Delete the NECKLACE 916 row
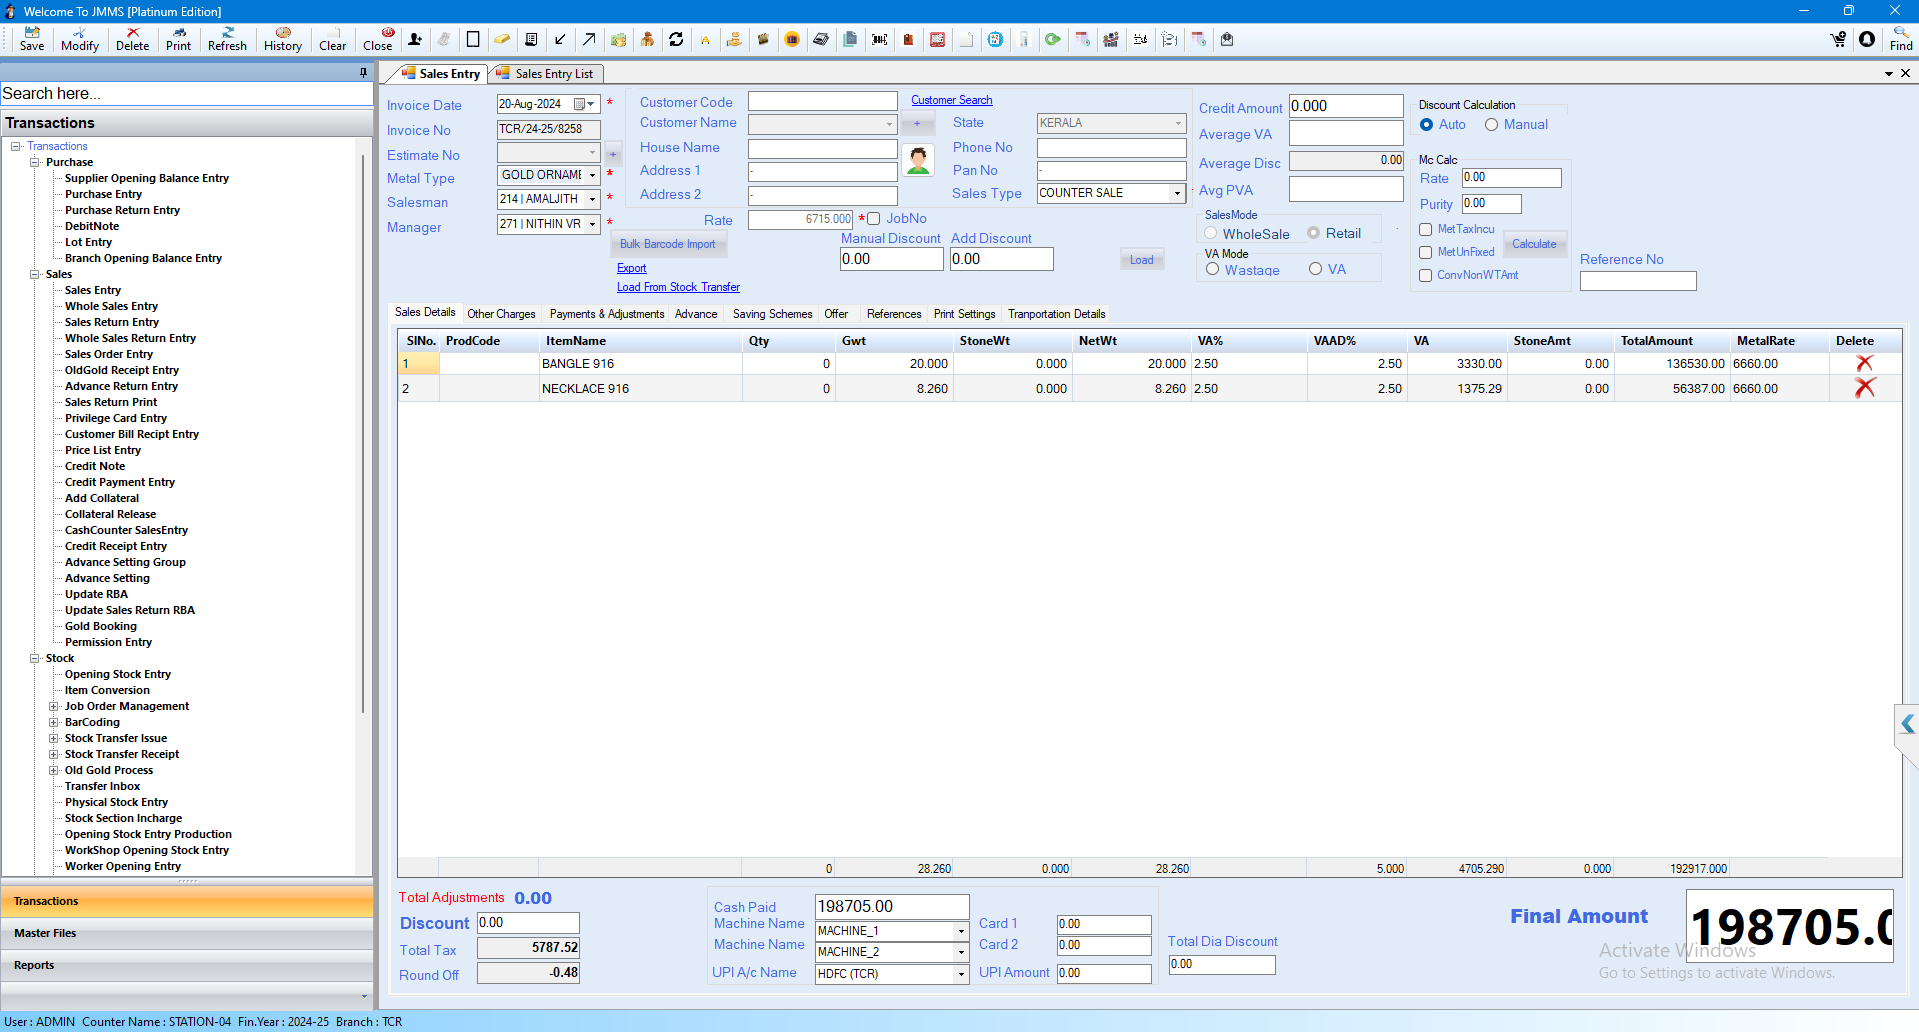 (1864, 388)
